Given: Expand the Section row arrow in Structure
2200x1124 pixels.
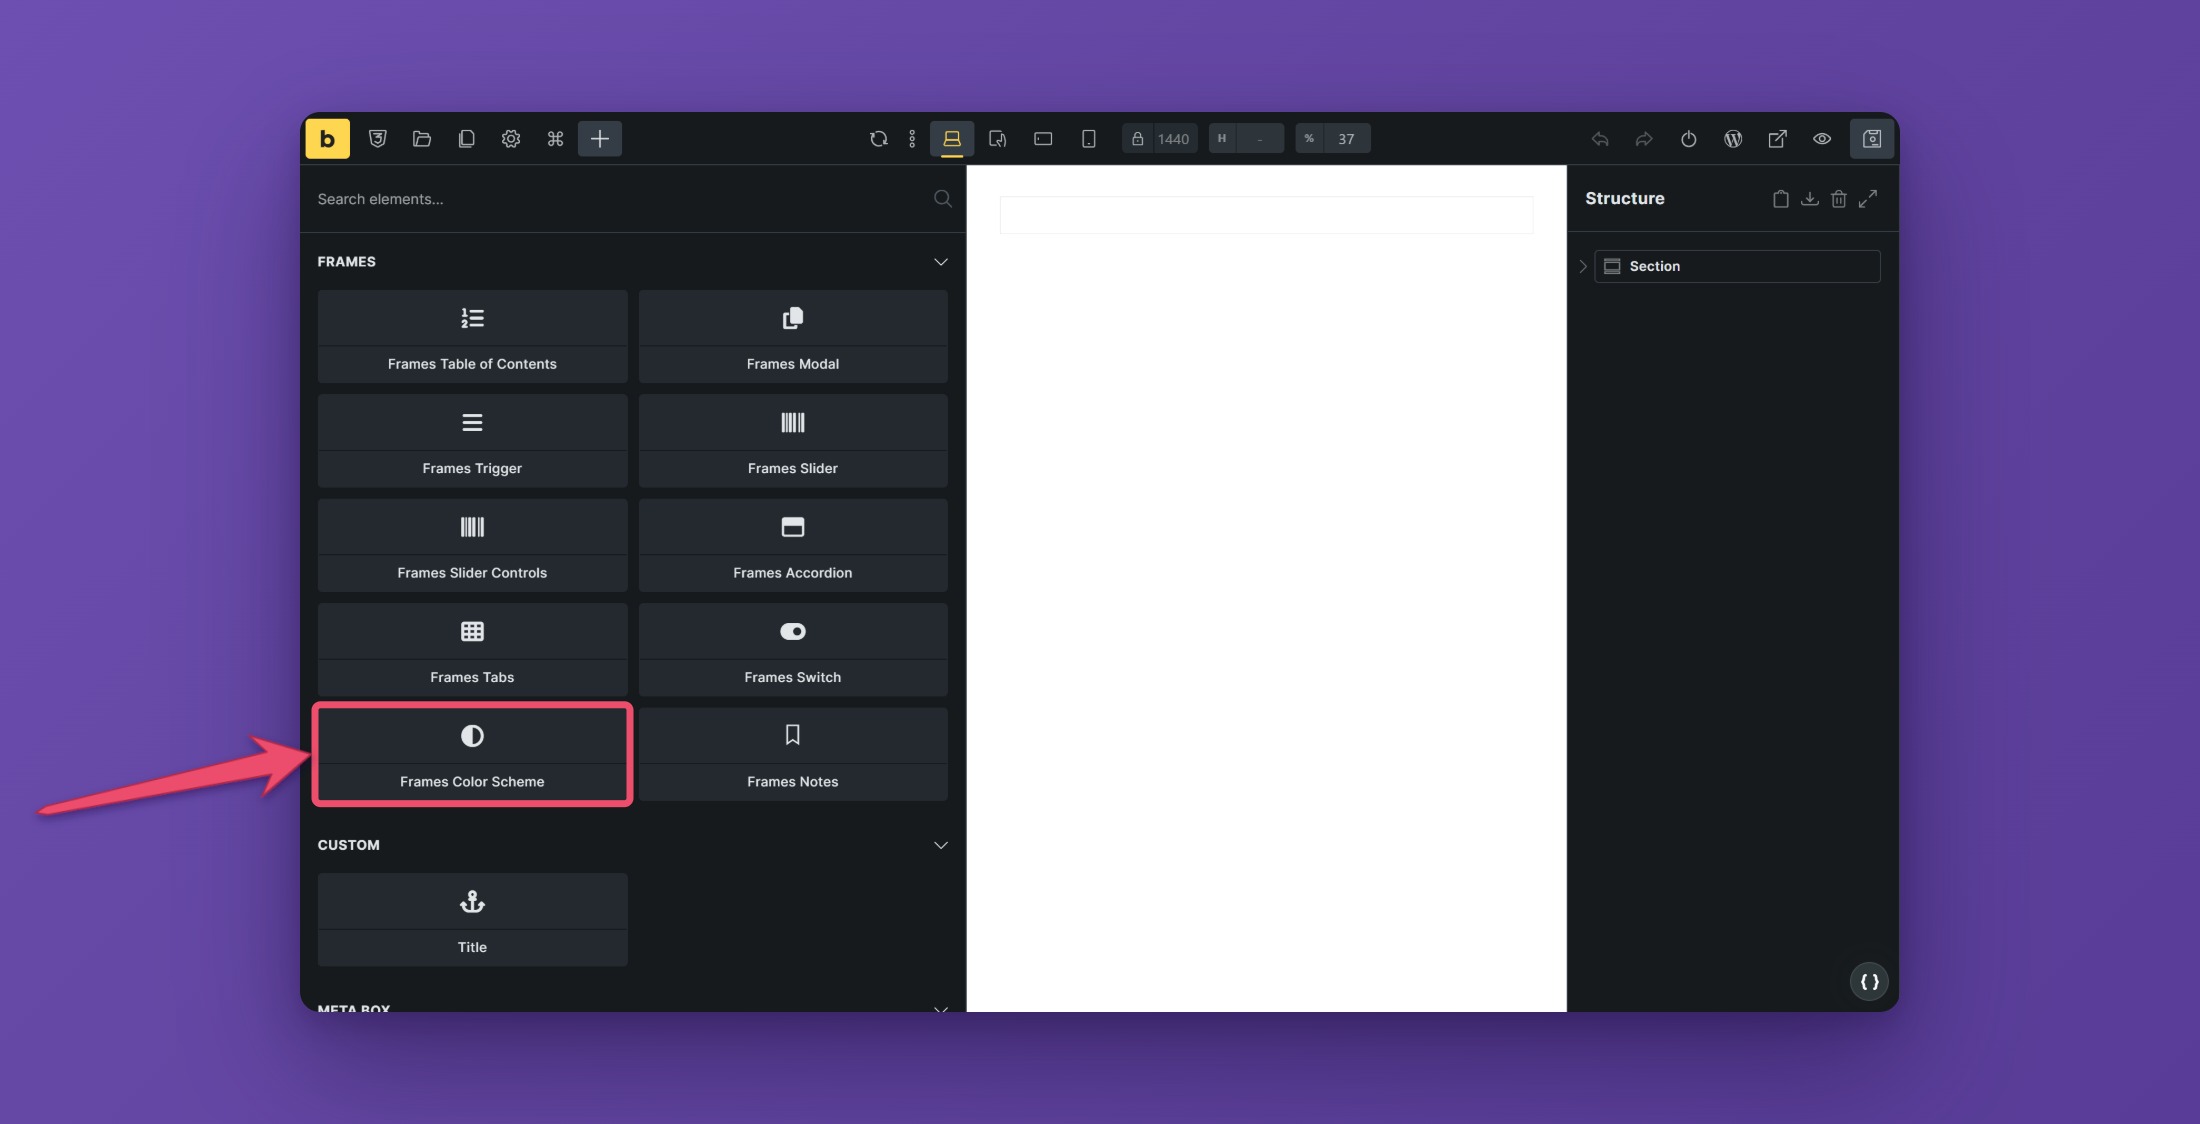Looking at the screenshot, I should pyautogui.click(x=1583, y=266).
